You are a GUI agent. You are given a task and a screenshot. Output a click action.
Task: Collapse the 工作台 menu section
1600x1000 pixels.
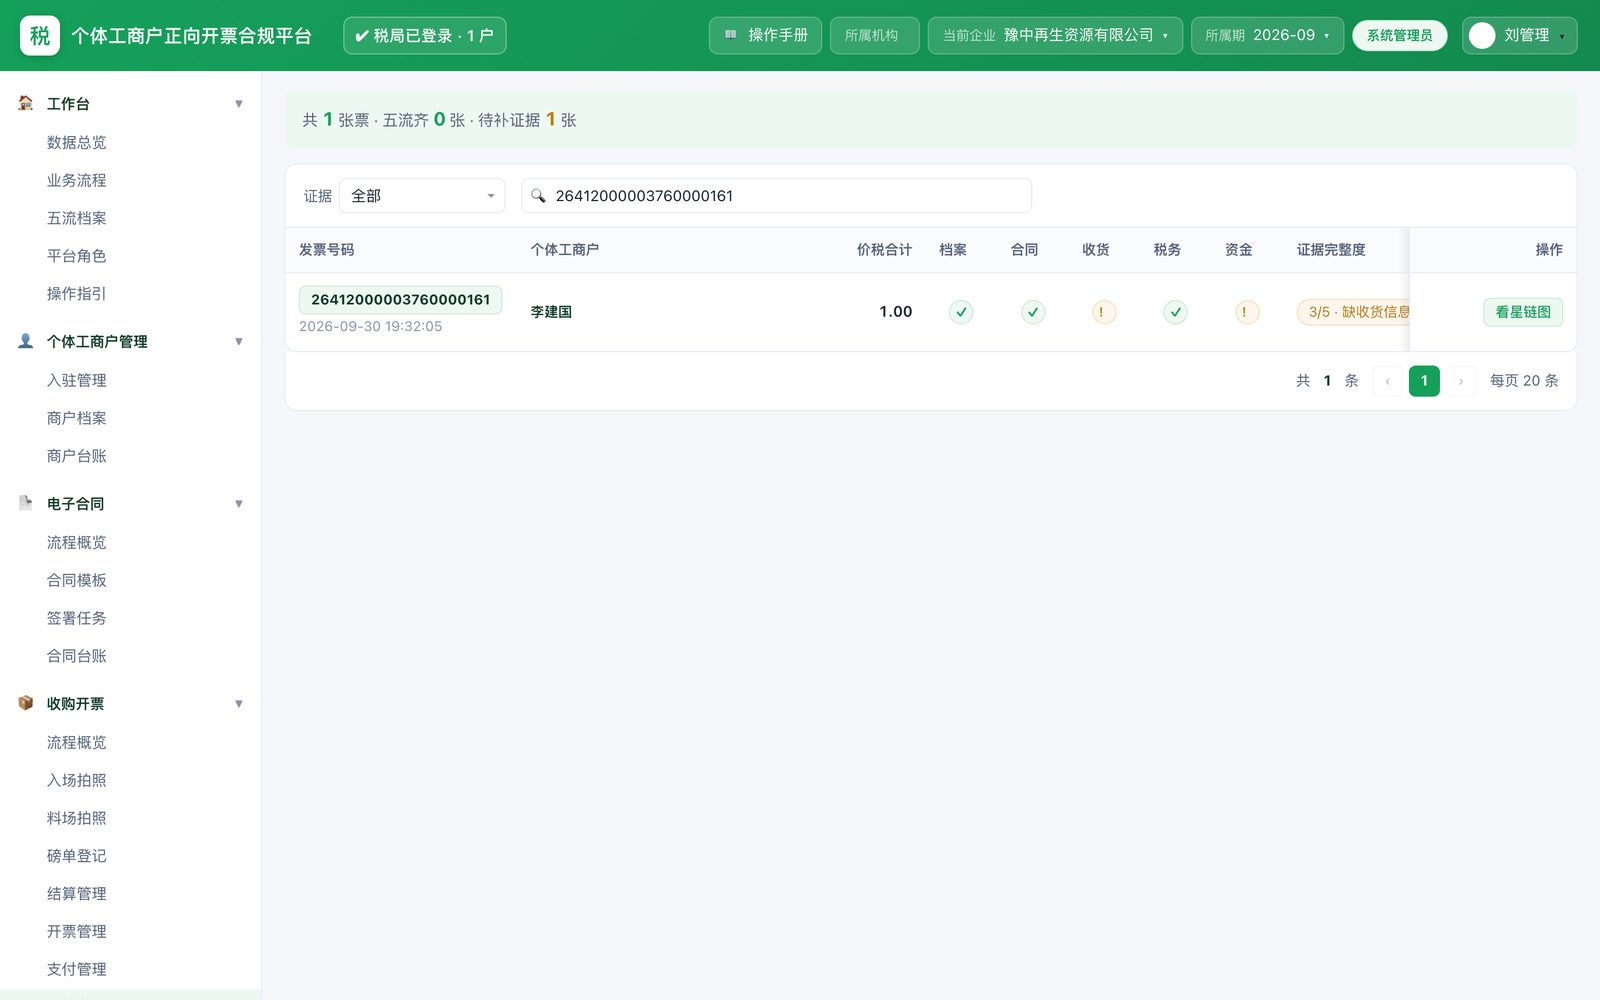[x=239, y=104]
